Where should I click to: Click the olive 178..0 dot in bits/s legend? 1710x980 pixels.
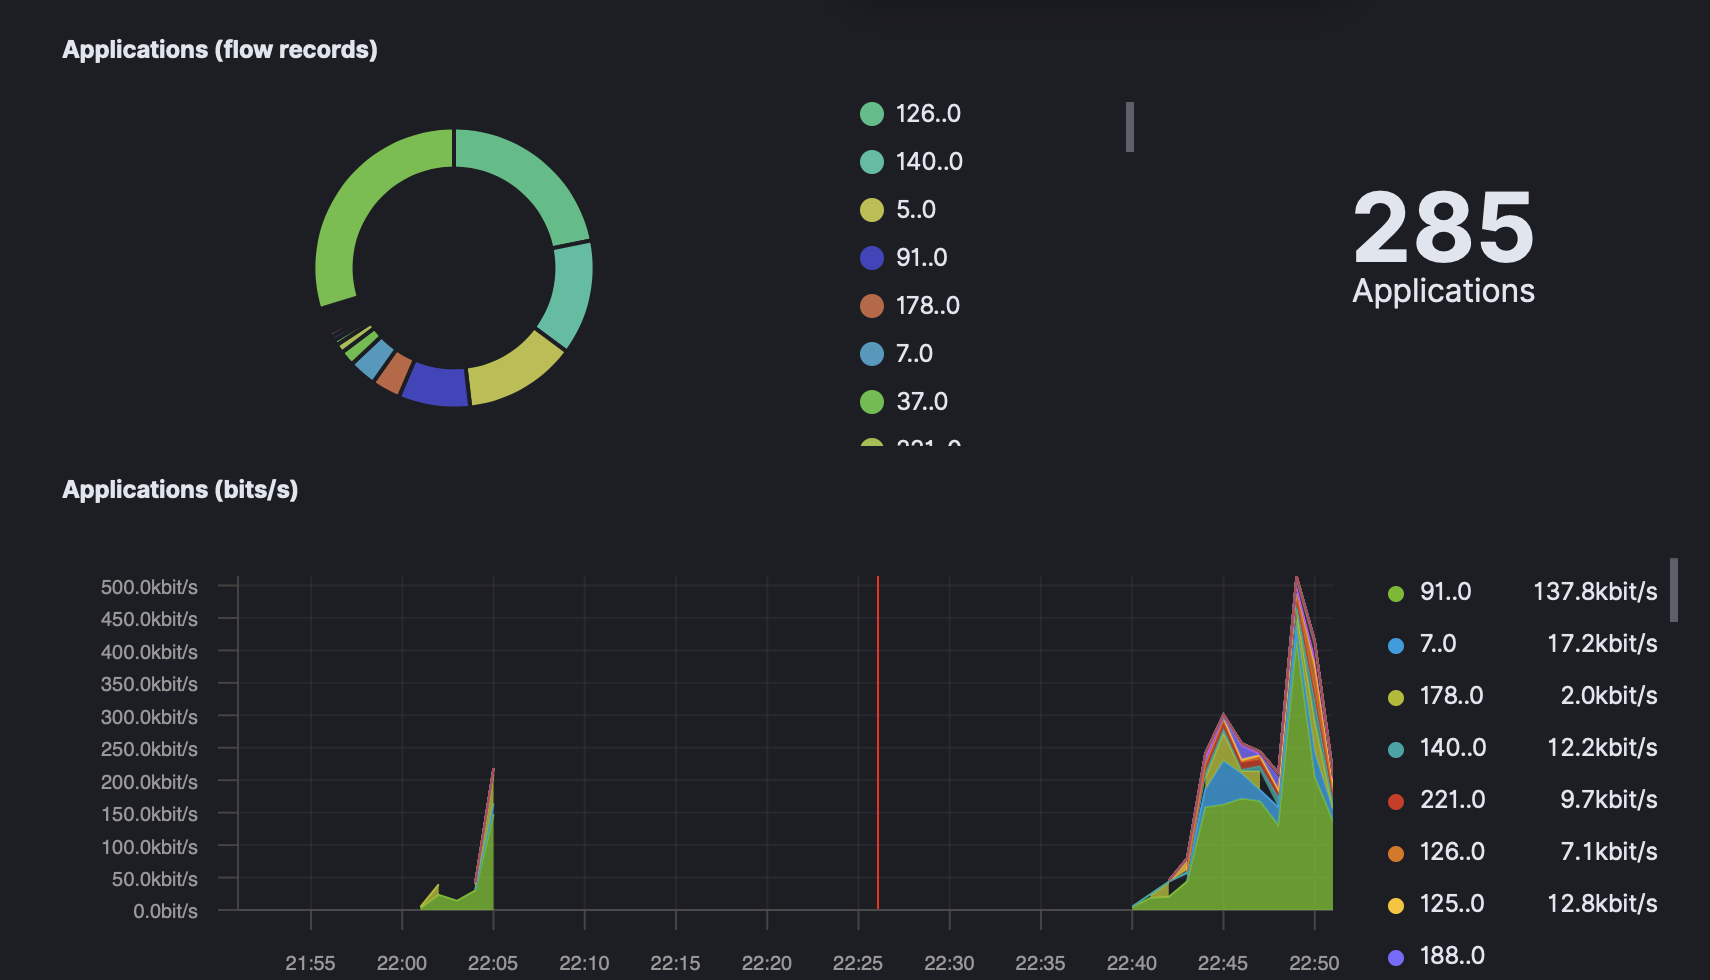(x=1396, y=696)
